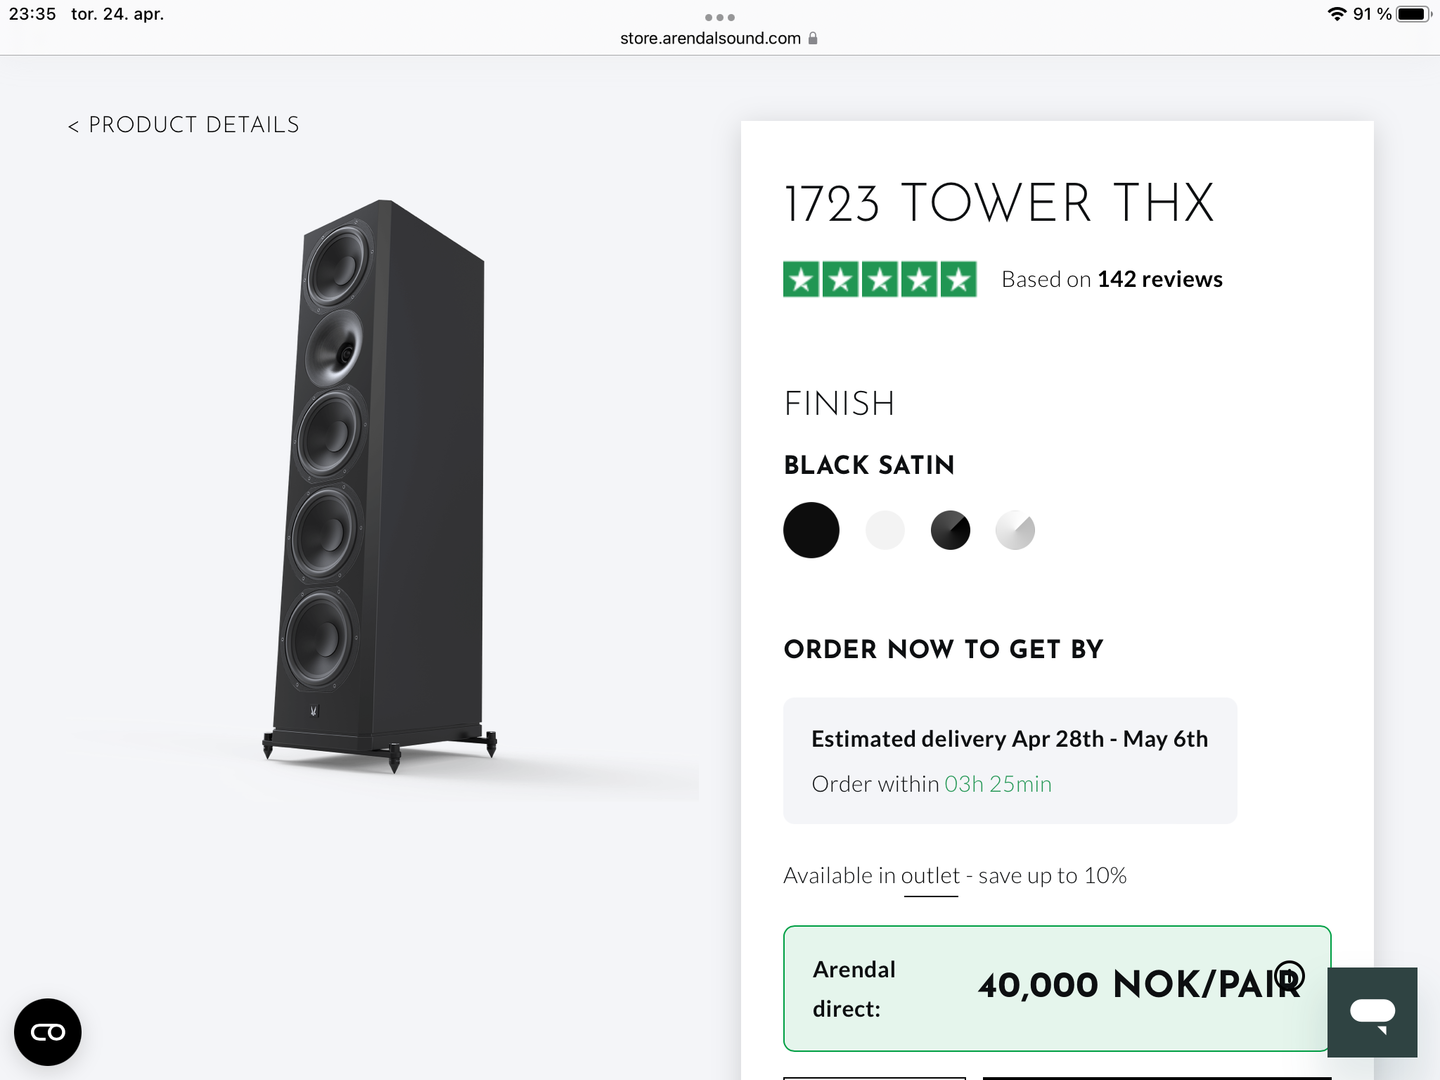This screenshot has width=1440, height=1080.
Task: Choose the plain white finish swatch
Action: tap(885, 530)
